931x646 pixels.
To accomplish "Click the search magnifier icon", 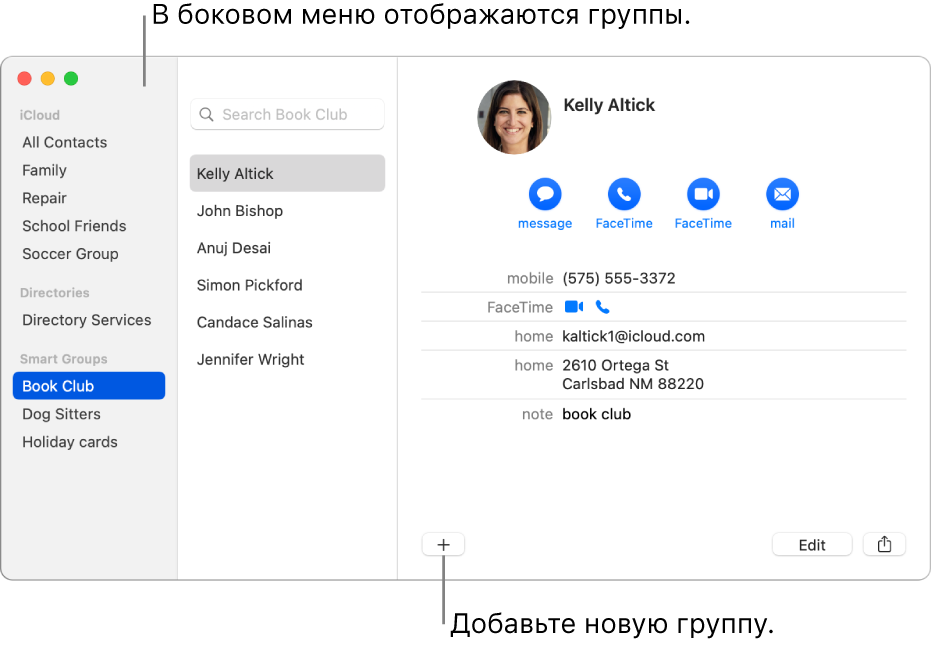I will point(206,114).
